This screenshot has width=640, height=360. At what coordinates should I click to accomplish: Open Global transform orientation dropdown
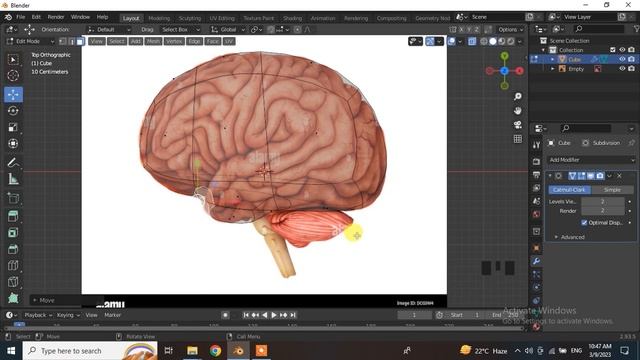[x=228, y=29]
